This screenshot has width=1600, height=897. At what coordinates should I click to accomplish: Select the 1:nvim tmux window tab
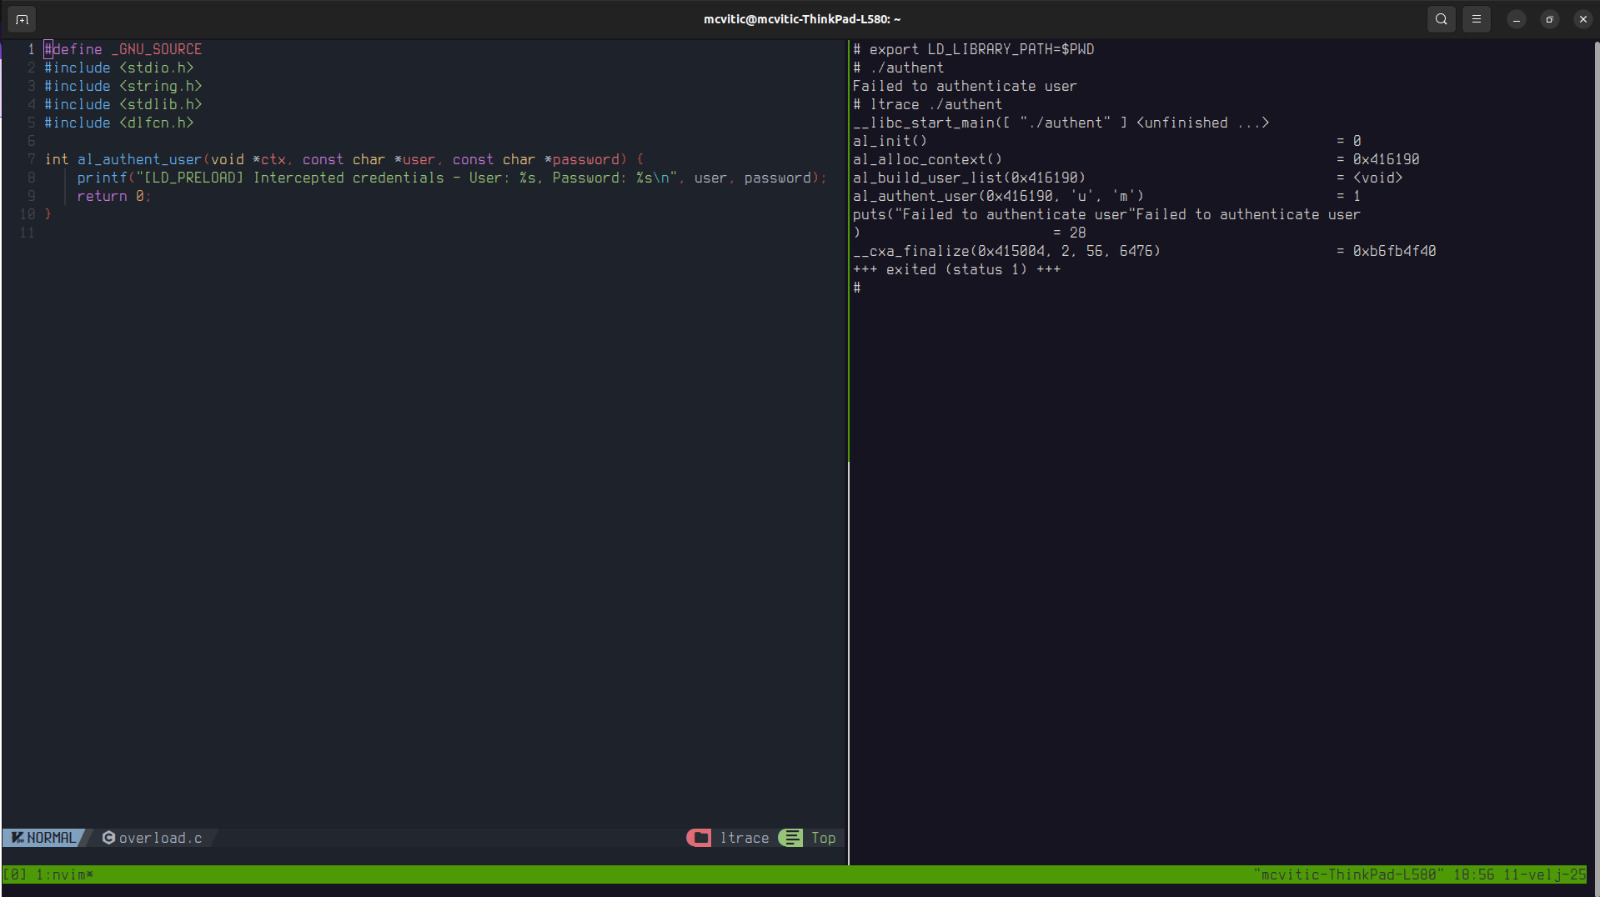pos(65,875)
